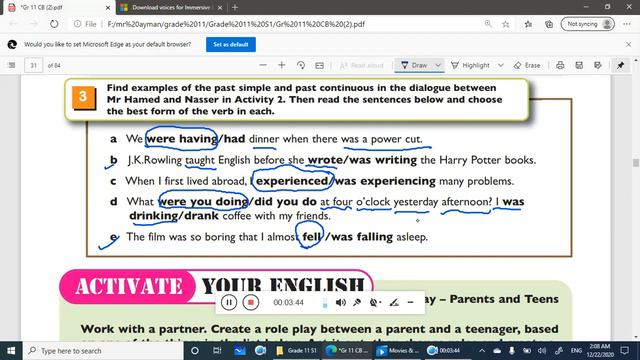Close the Gr 11 CB (2).pdf tab

click(x=108, y=7)
